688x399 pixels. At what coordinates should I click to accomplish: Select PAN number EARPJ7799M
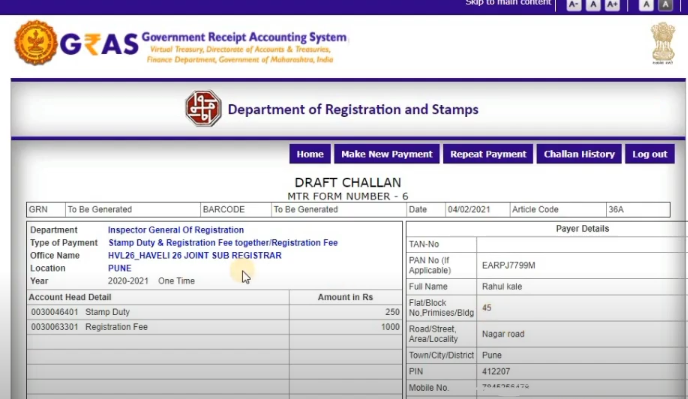509,266
